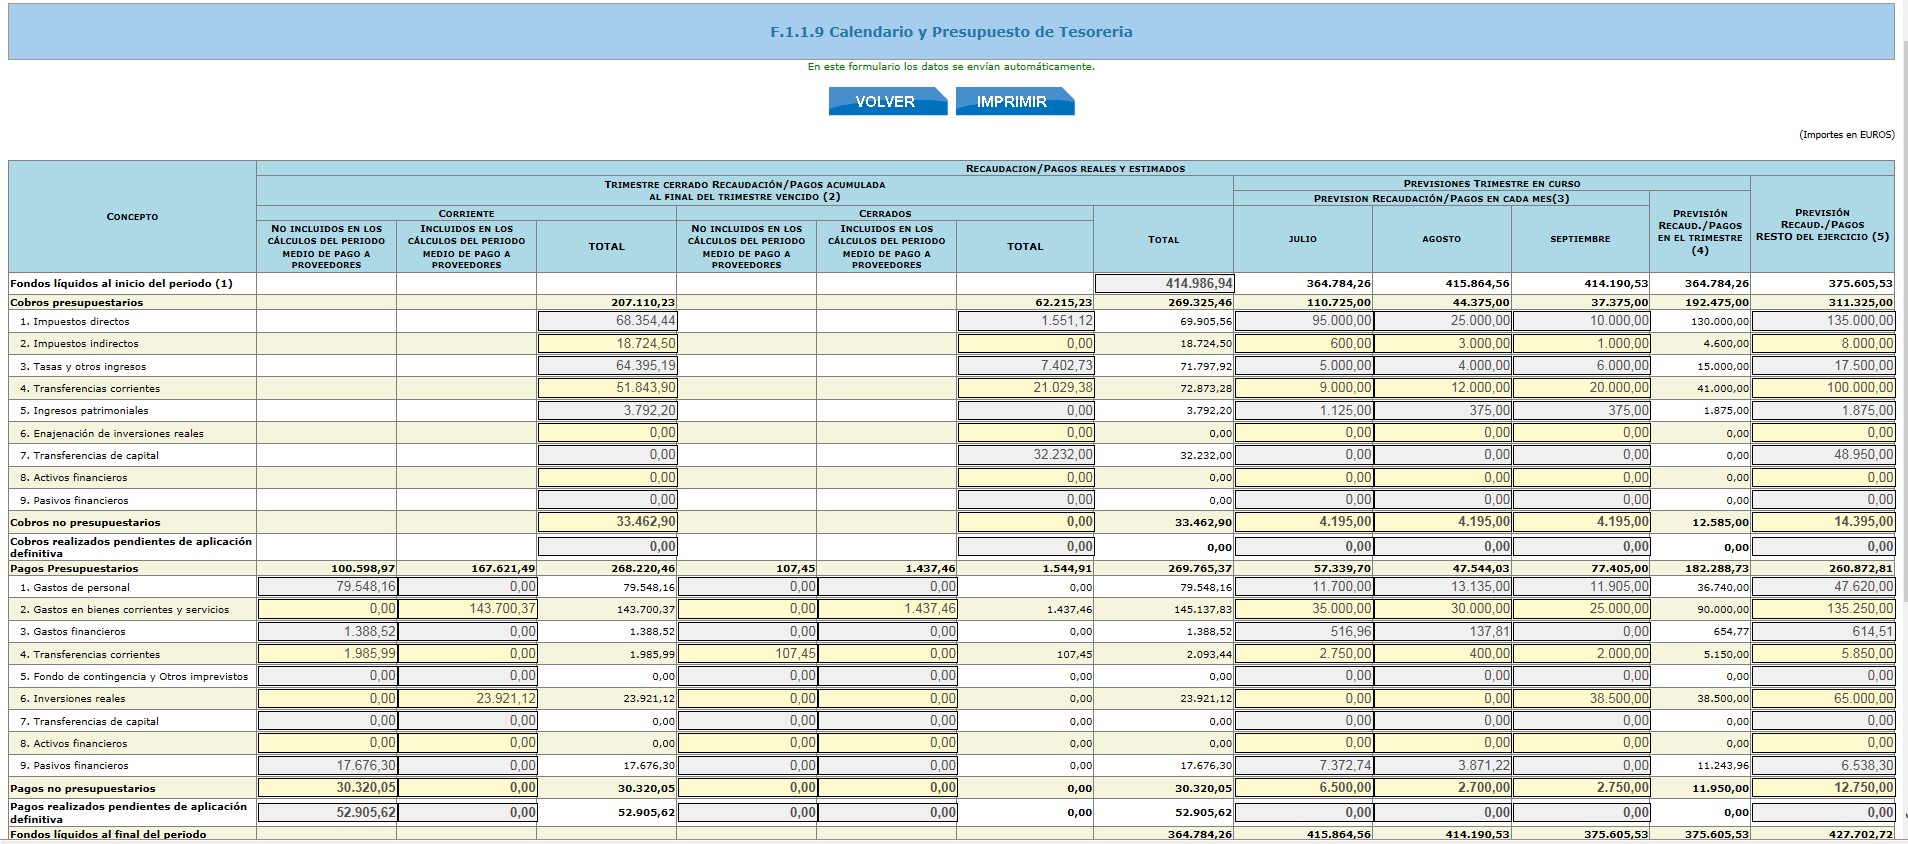Edit Pasivos financieros pagos field 17.676,30
The image size is (1908, 844).
point(328,766)
